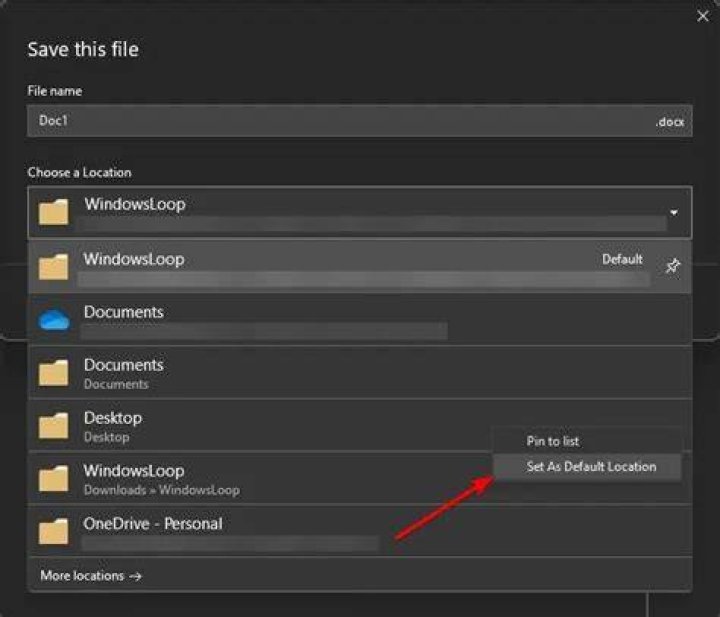Choose the OneDrive cloud Documents location
720x617 pixels.
click(360, 320)
